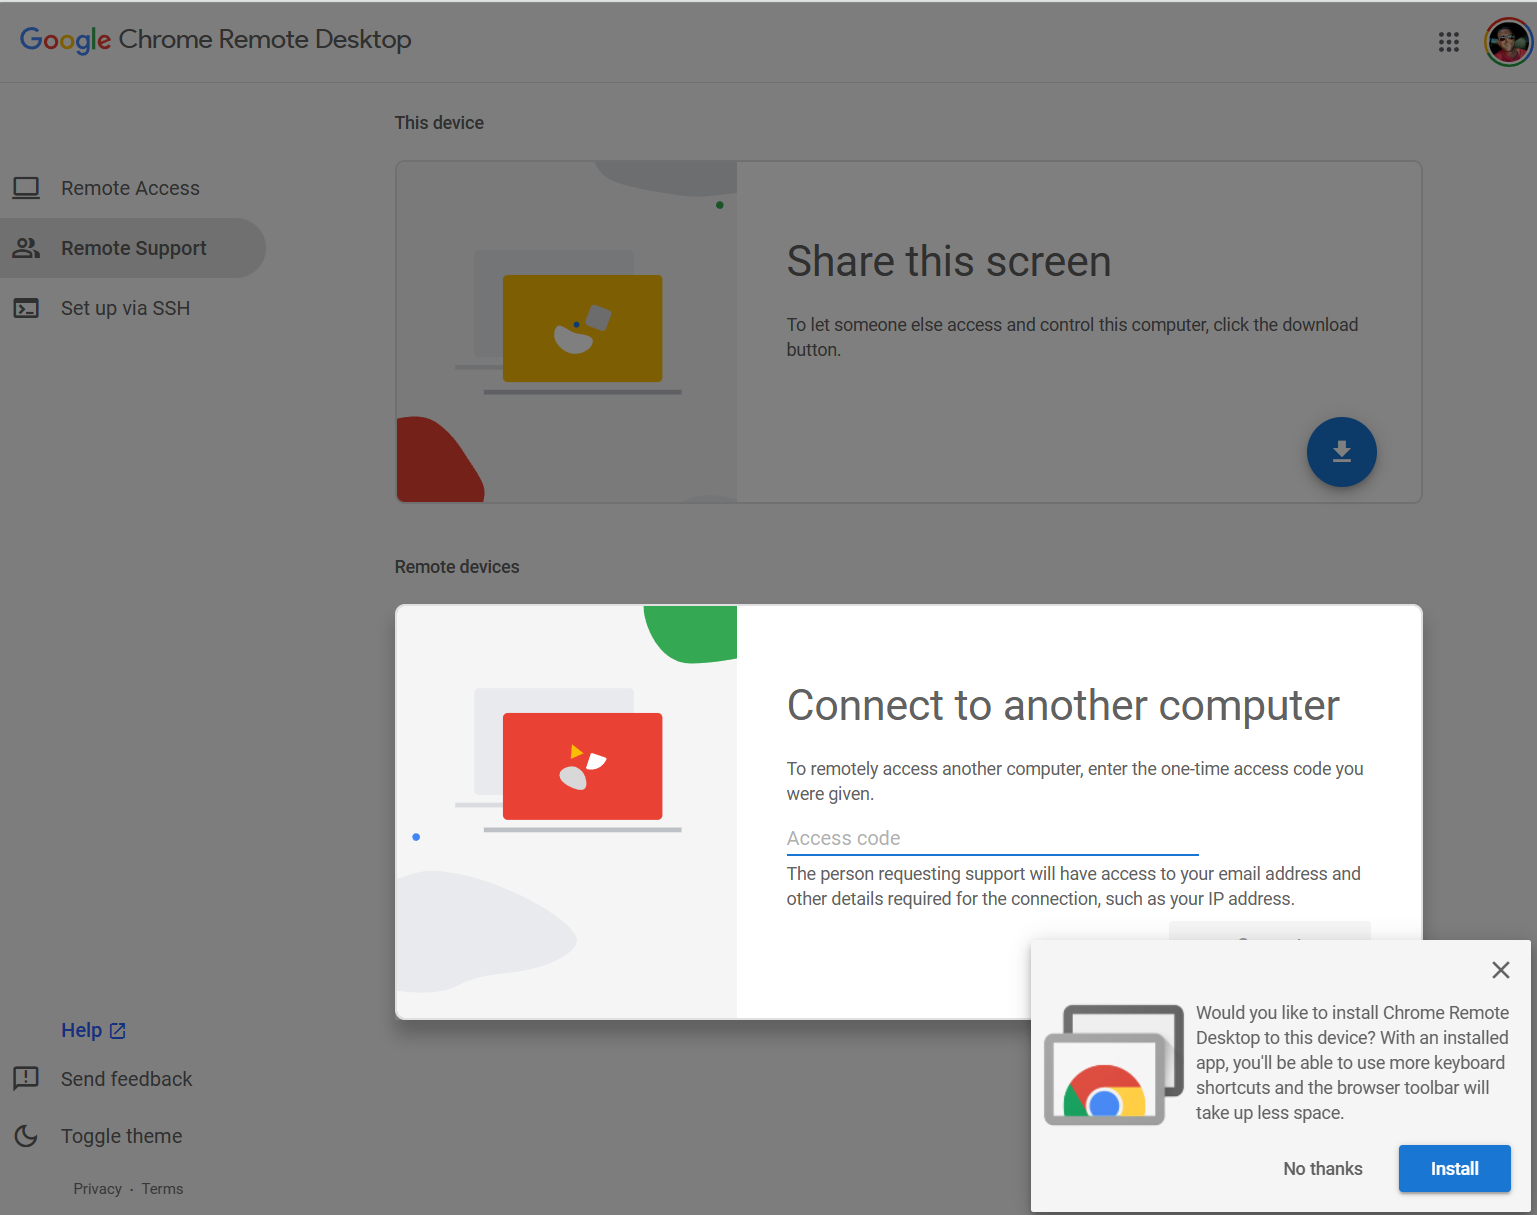The width and height of the screenshot is (1537, 1215).
Task: Switch to Remote Access section
Action: click(130, 188)
